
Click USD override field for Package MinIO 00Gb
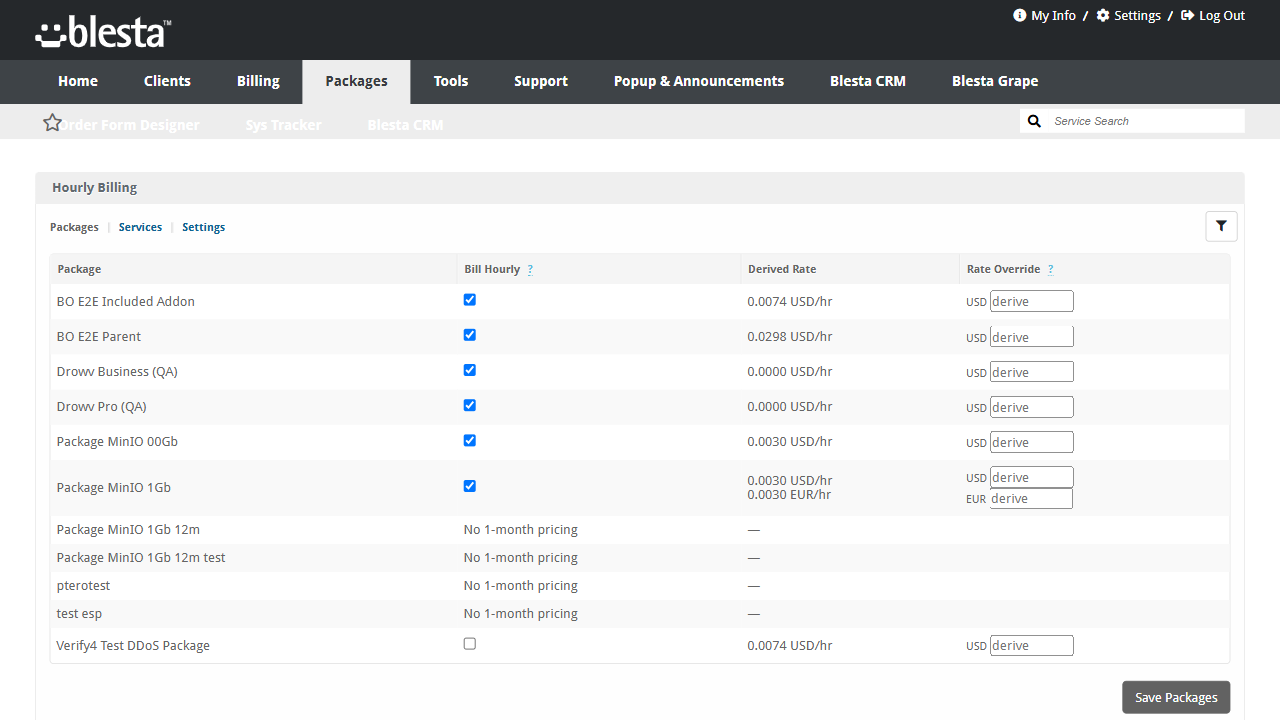[x=1031, y=441]
